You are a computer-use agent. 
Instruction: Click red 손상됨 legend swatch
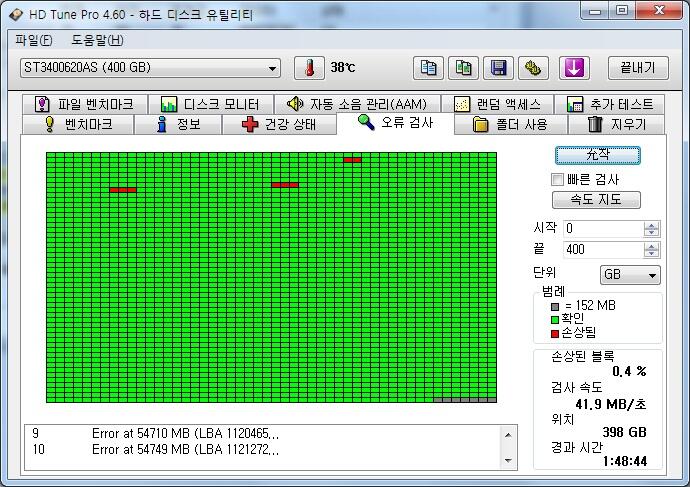(x=555, y=333)
